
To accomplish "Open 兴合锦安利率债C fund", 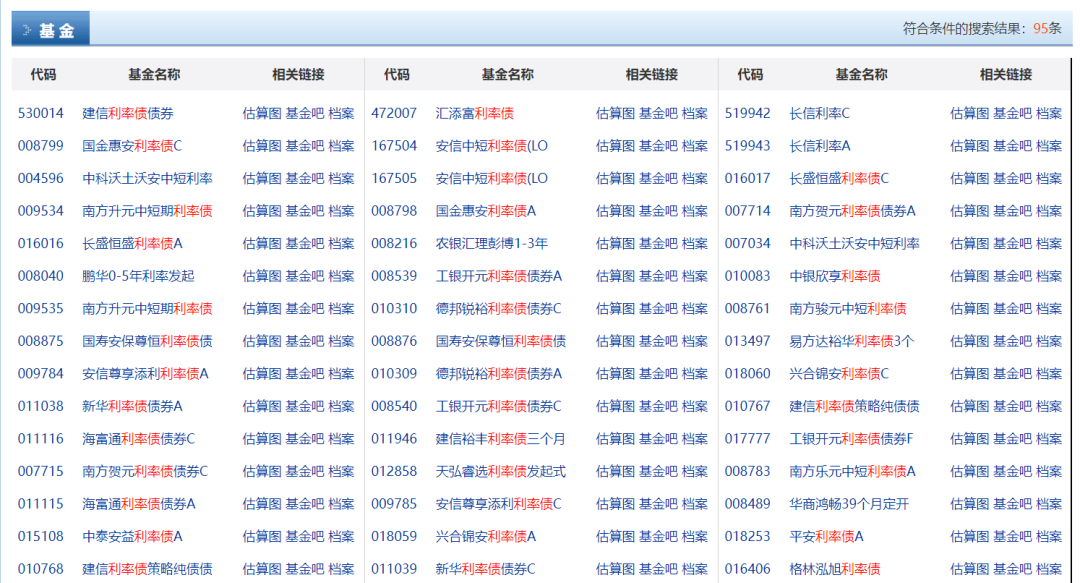I will tap(839, 374).
